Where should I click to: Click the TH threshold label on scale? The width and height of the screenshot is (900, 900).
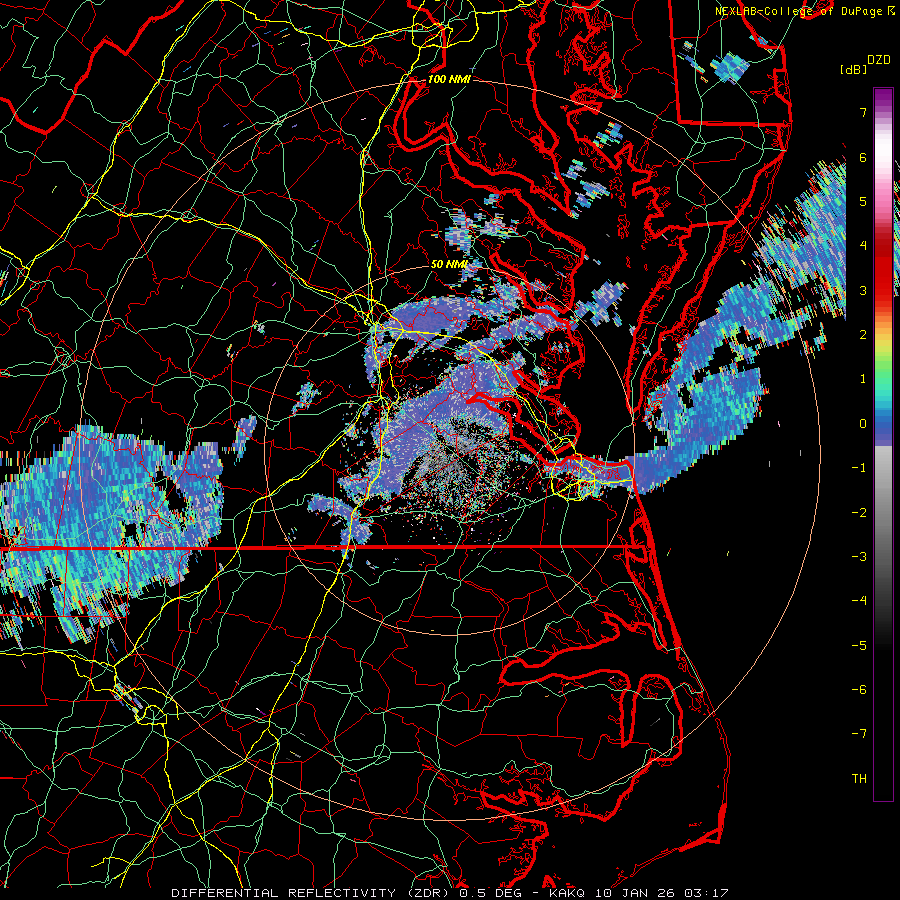(859, 779)
